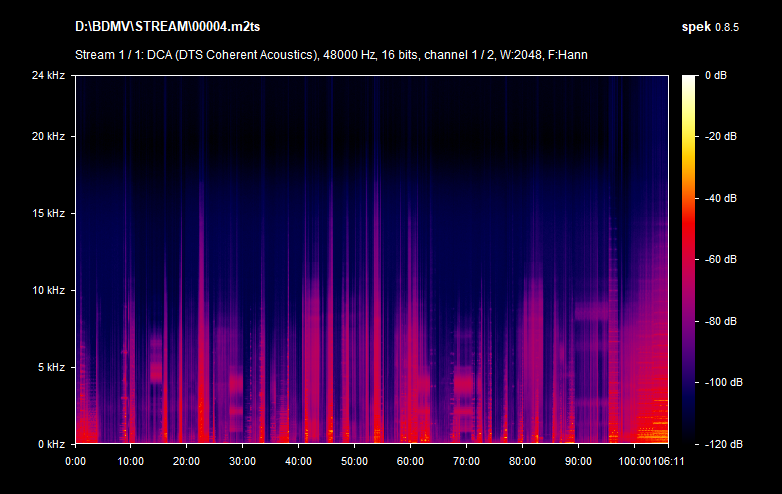
Task: Select the 50:00 time axis marker
Action: [354, 461]
